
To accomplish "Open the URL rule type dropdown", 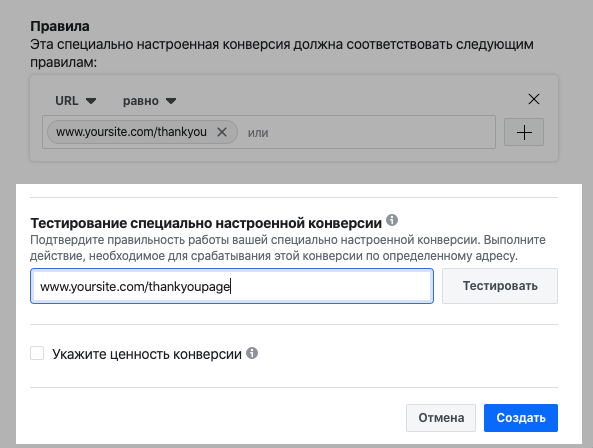I will 75,101.
